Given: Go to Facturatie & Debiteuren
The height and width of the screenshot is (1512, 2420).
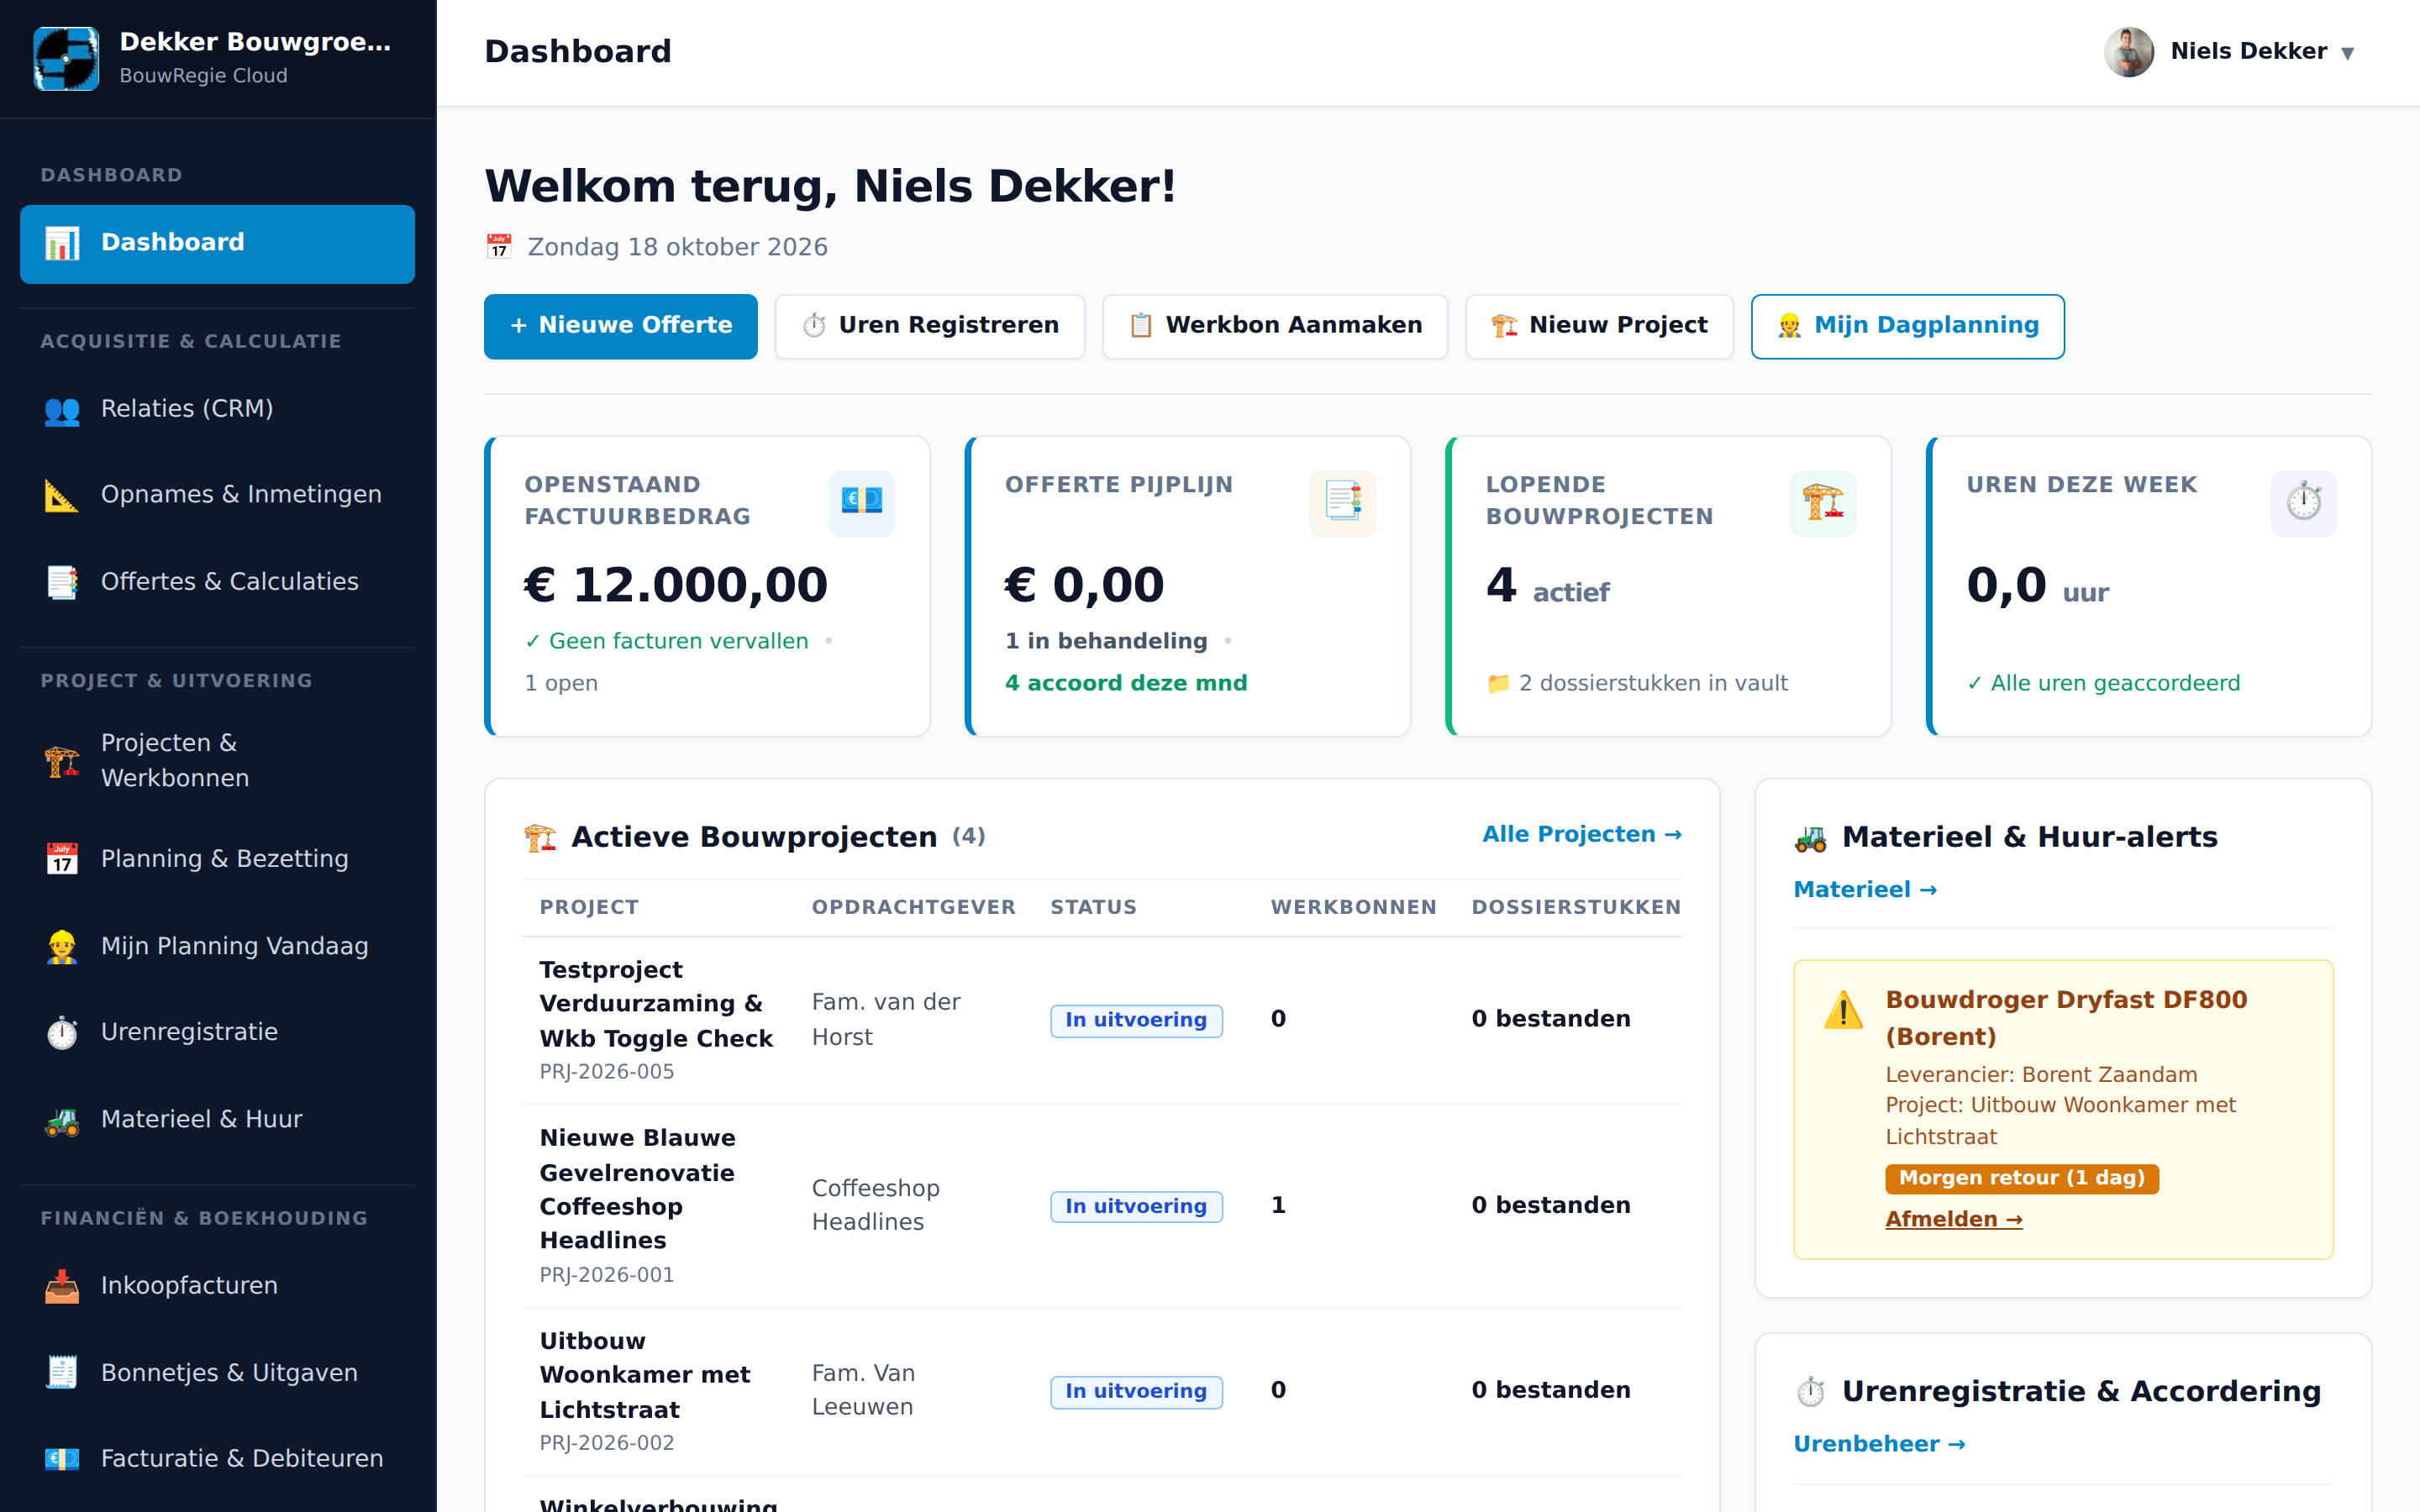Looking at the screenshot, I should click(x=217, y=1459).
